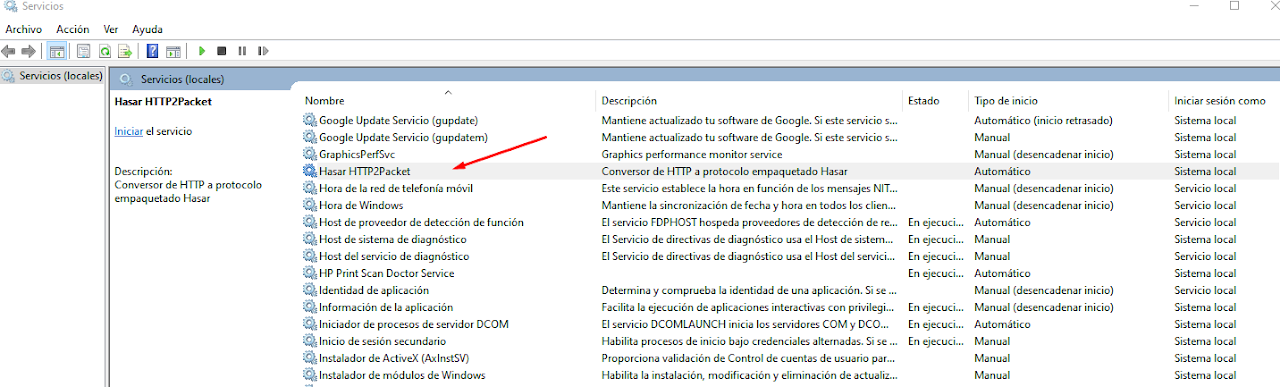1280x387 pixels.
Task: Select Servicios (locales) in the console tree
Action: coord(60,75)
